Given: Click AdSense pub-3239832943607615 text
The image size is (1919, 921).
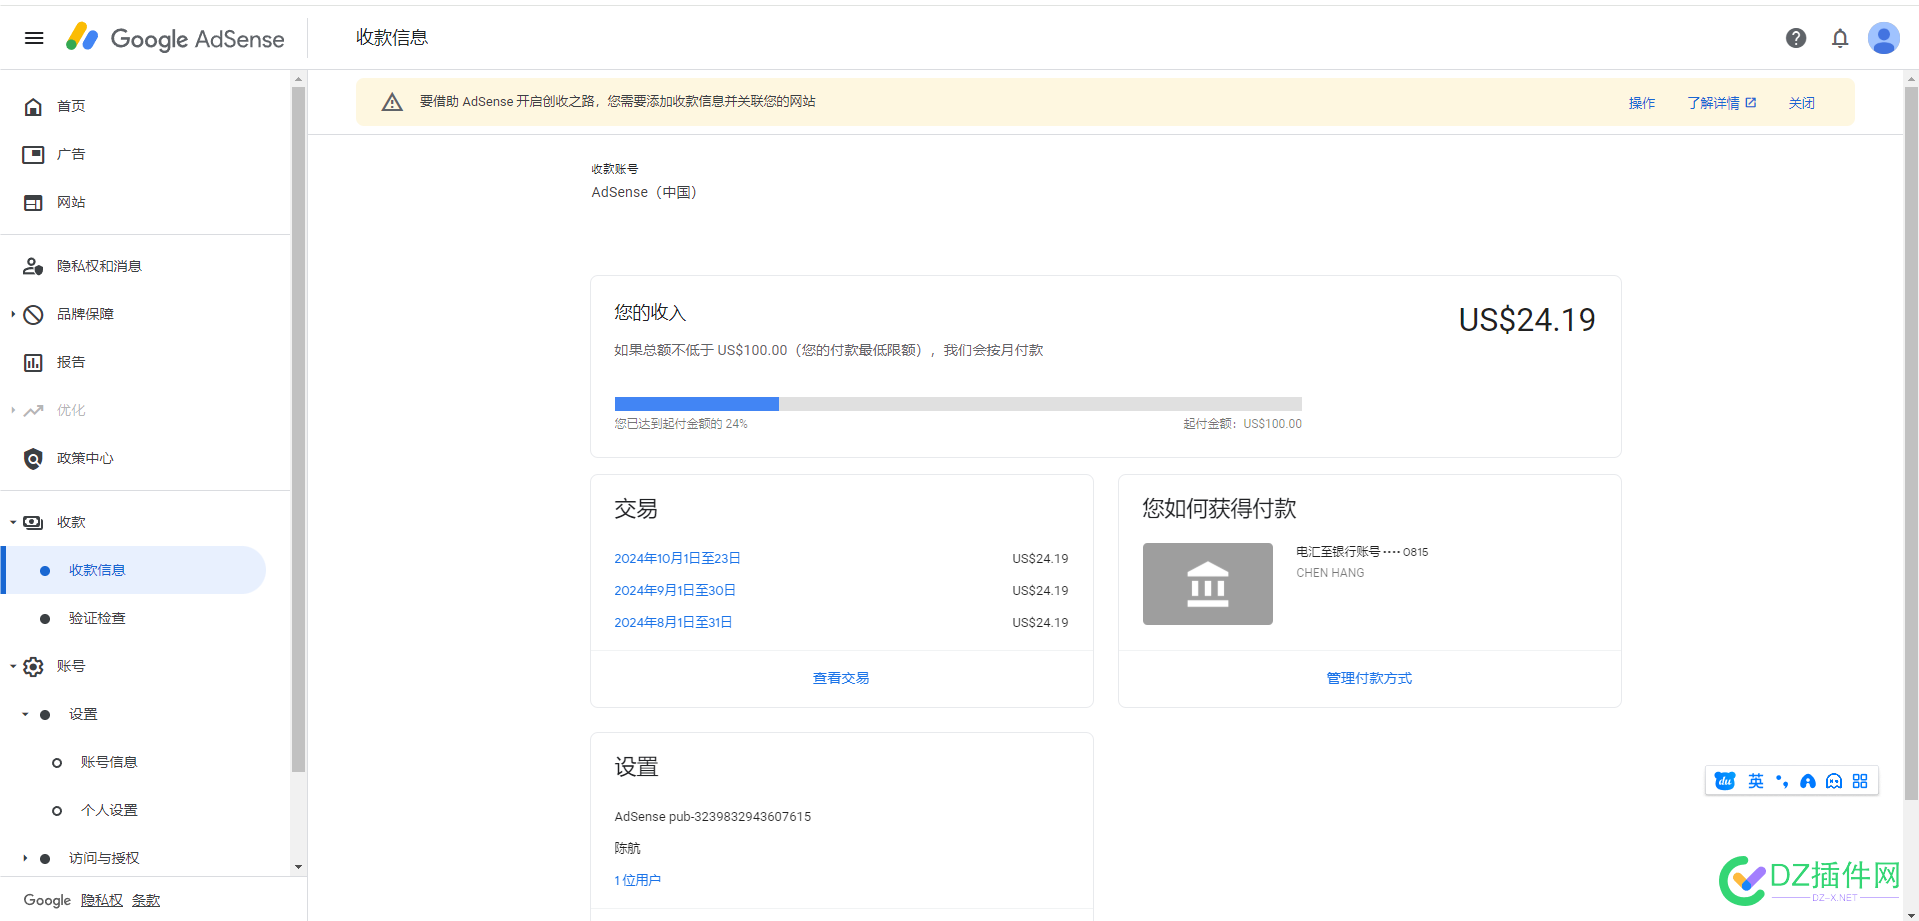Looking at the screenshot, I should (713, 817).
